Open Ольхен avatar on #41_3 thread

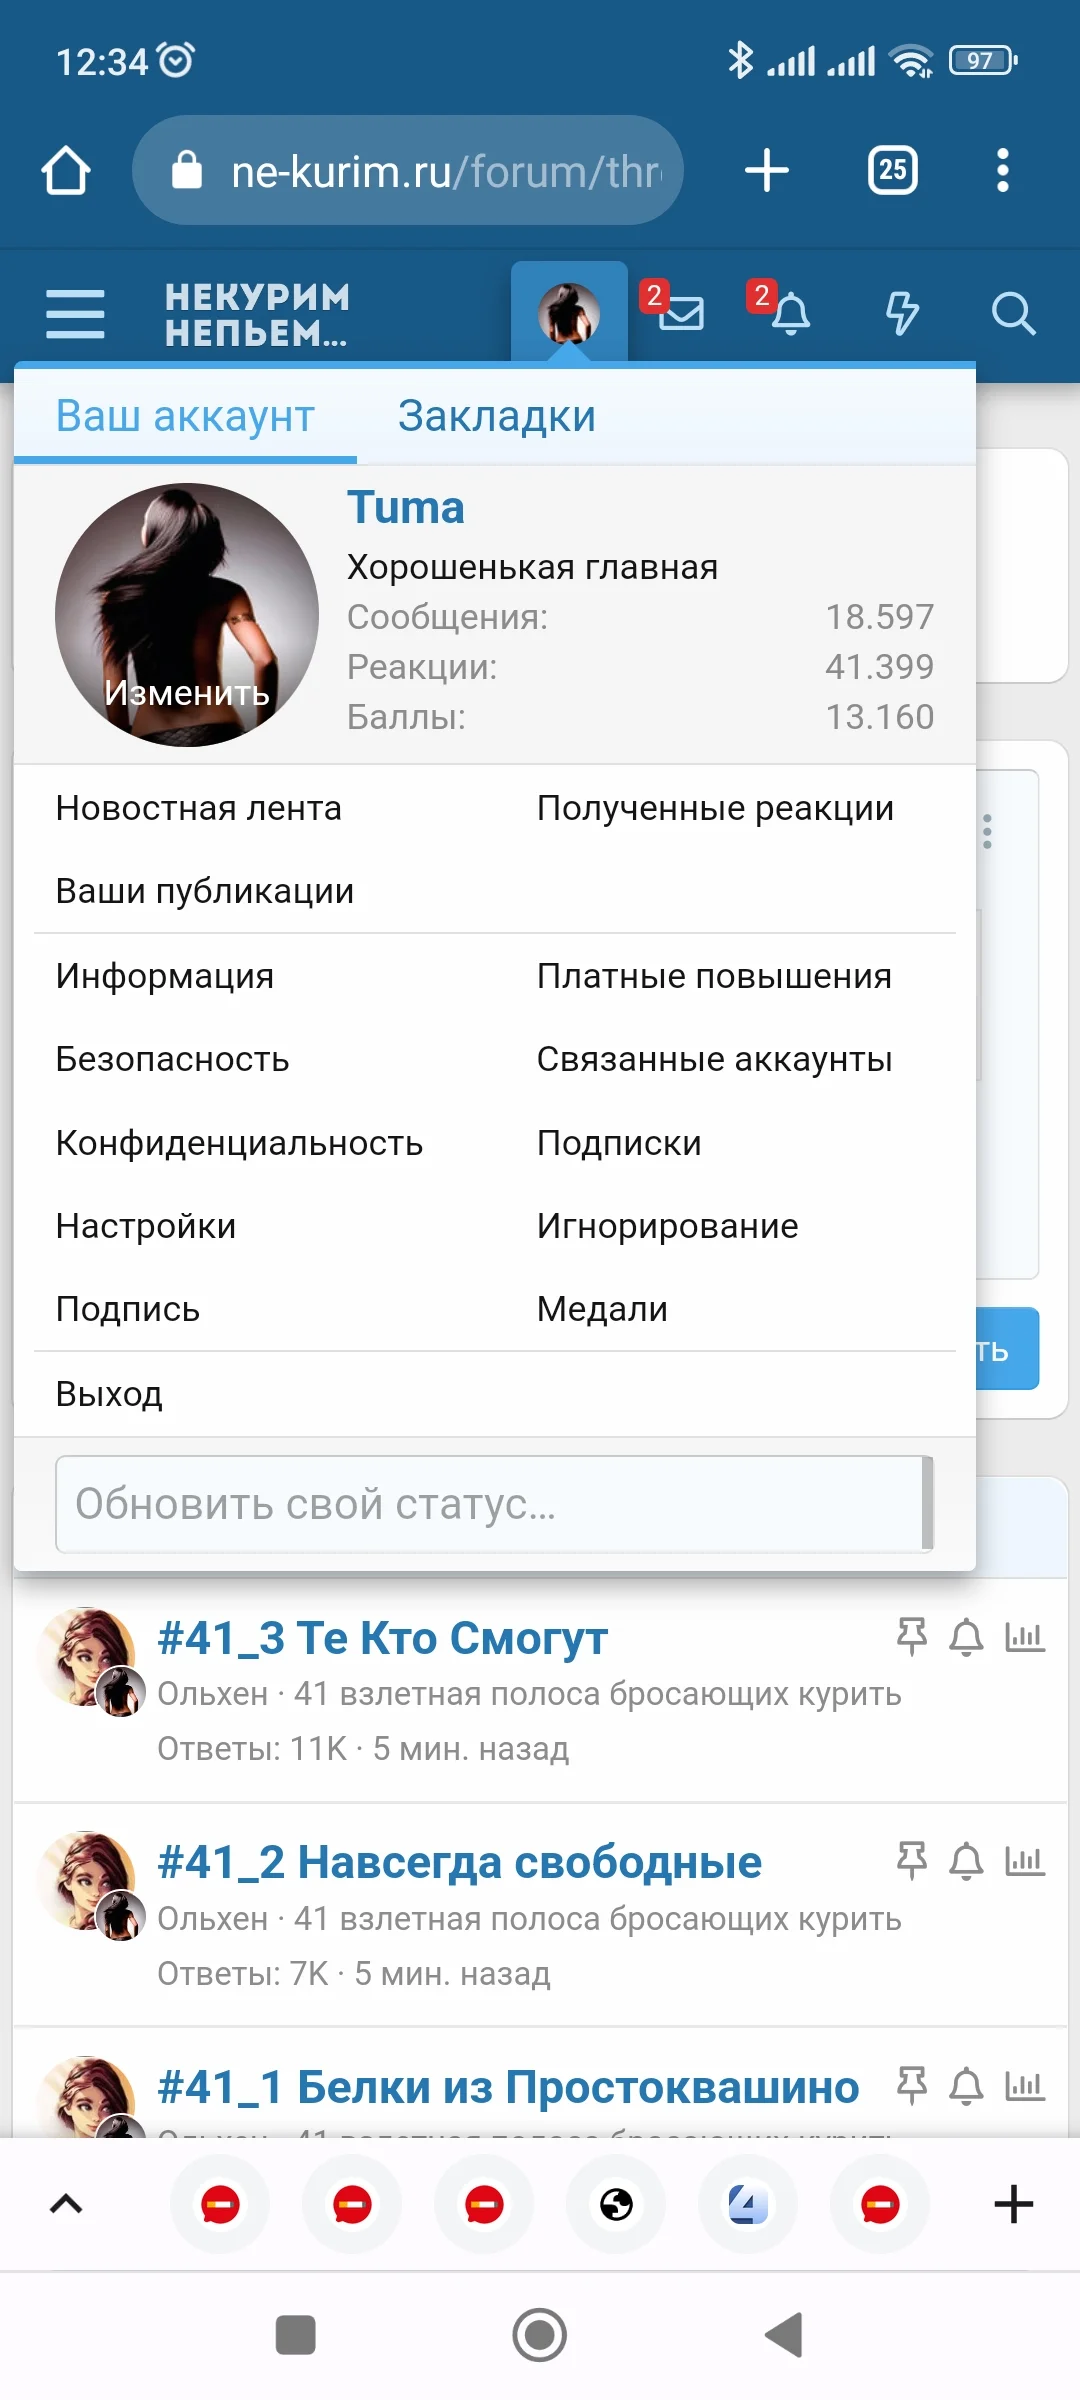[x=84, y=1656]
